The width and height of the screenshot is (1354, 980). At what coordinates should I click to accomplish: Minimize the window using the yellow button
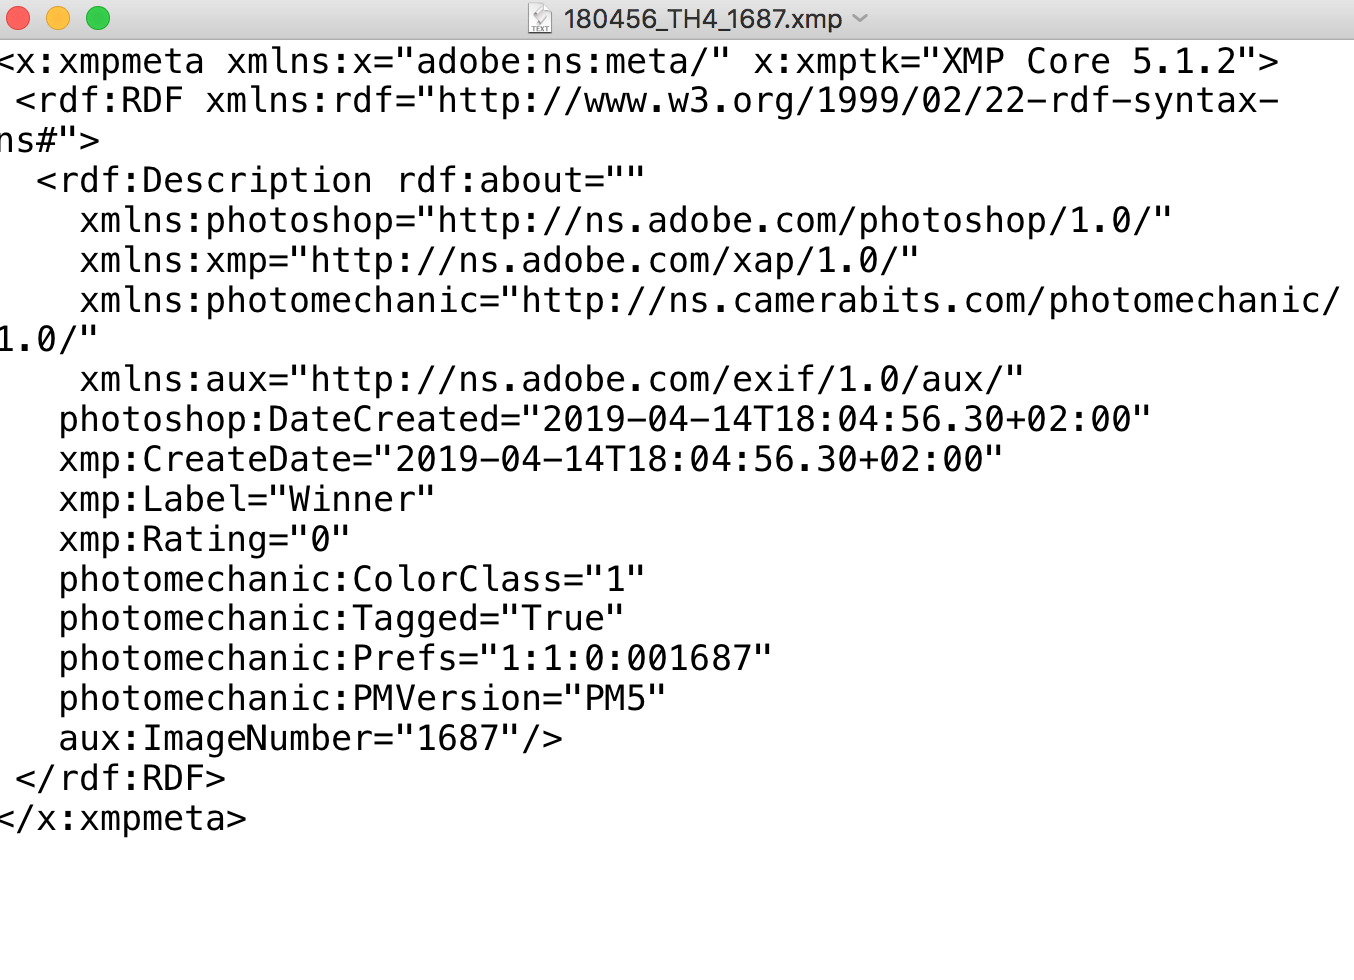click(x=58, y=18)
